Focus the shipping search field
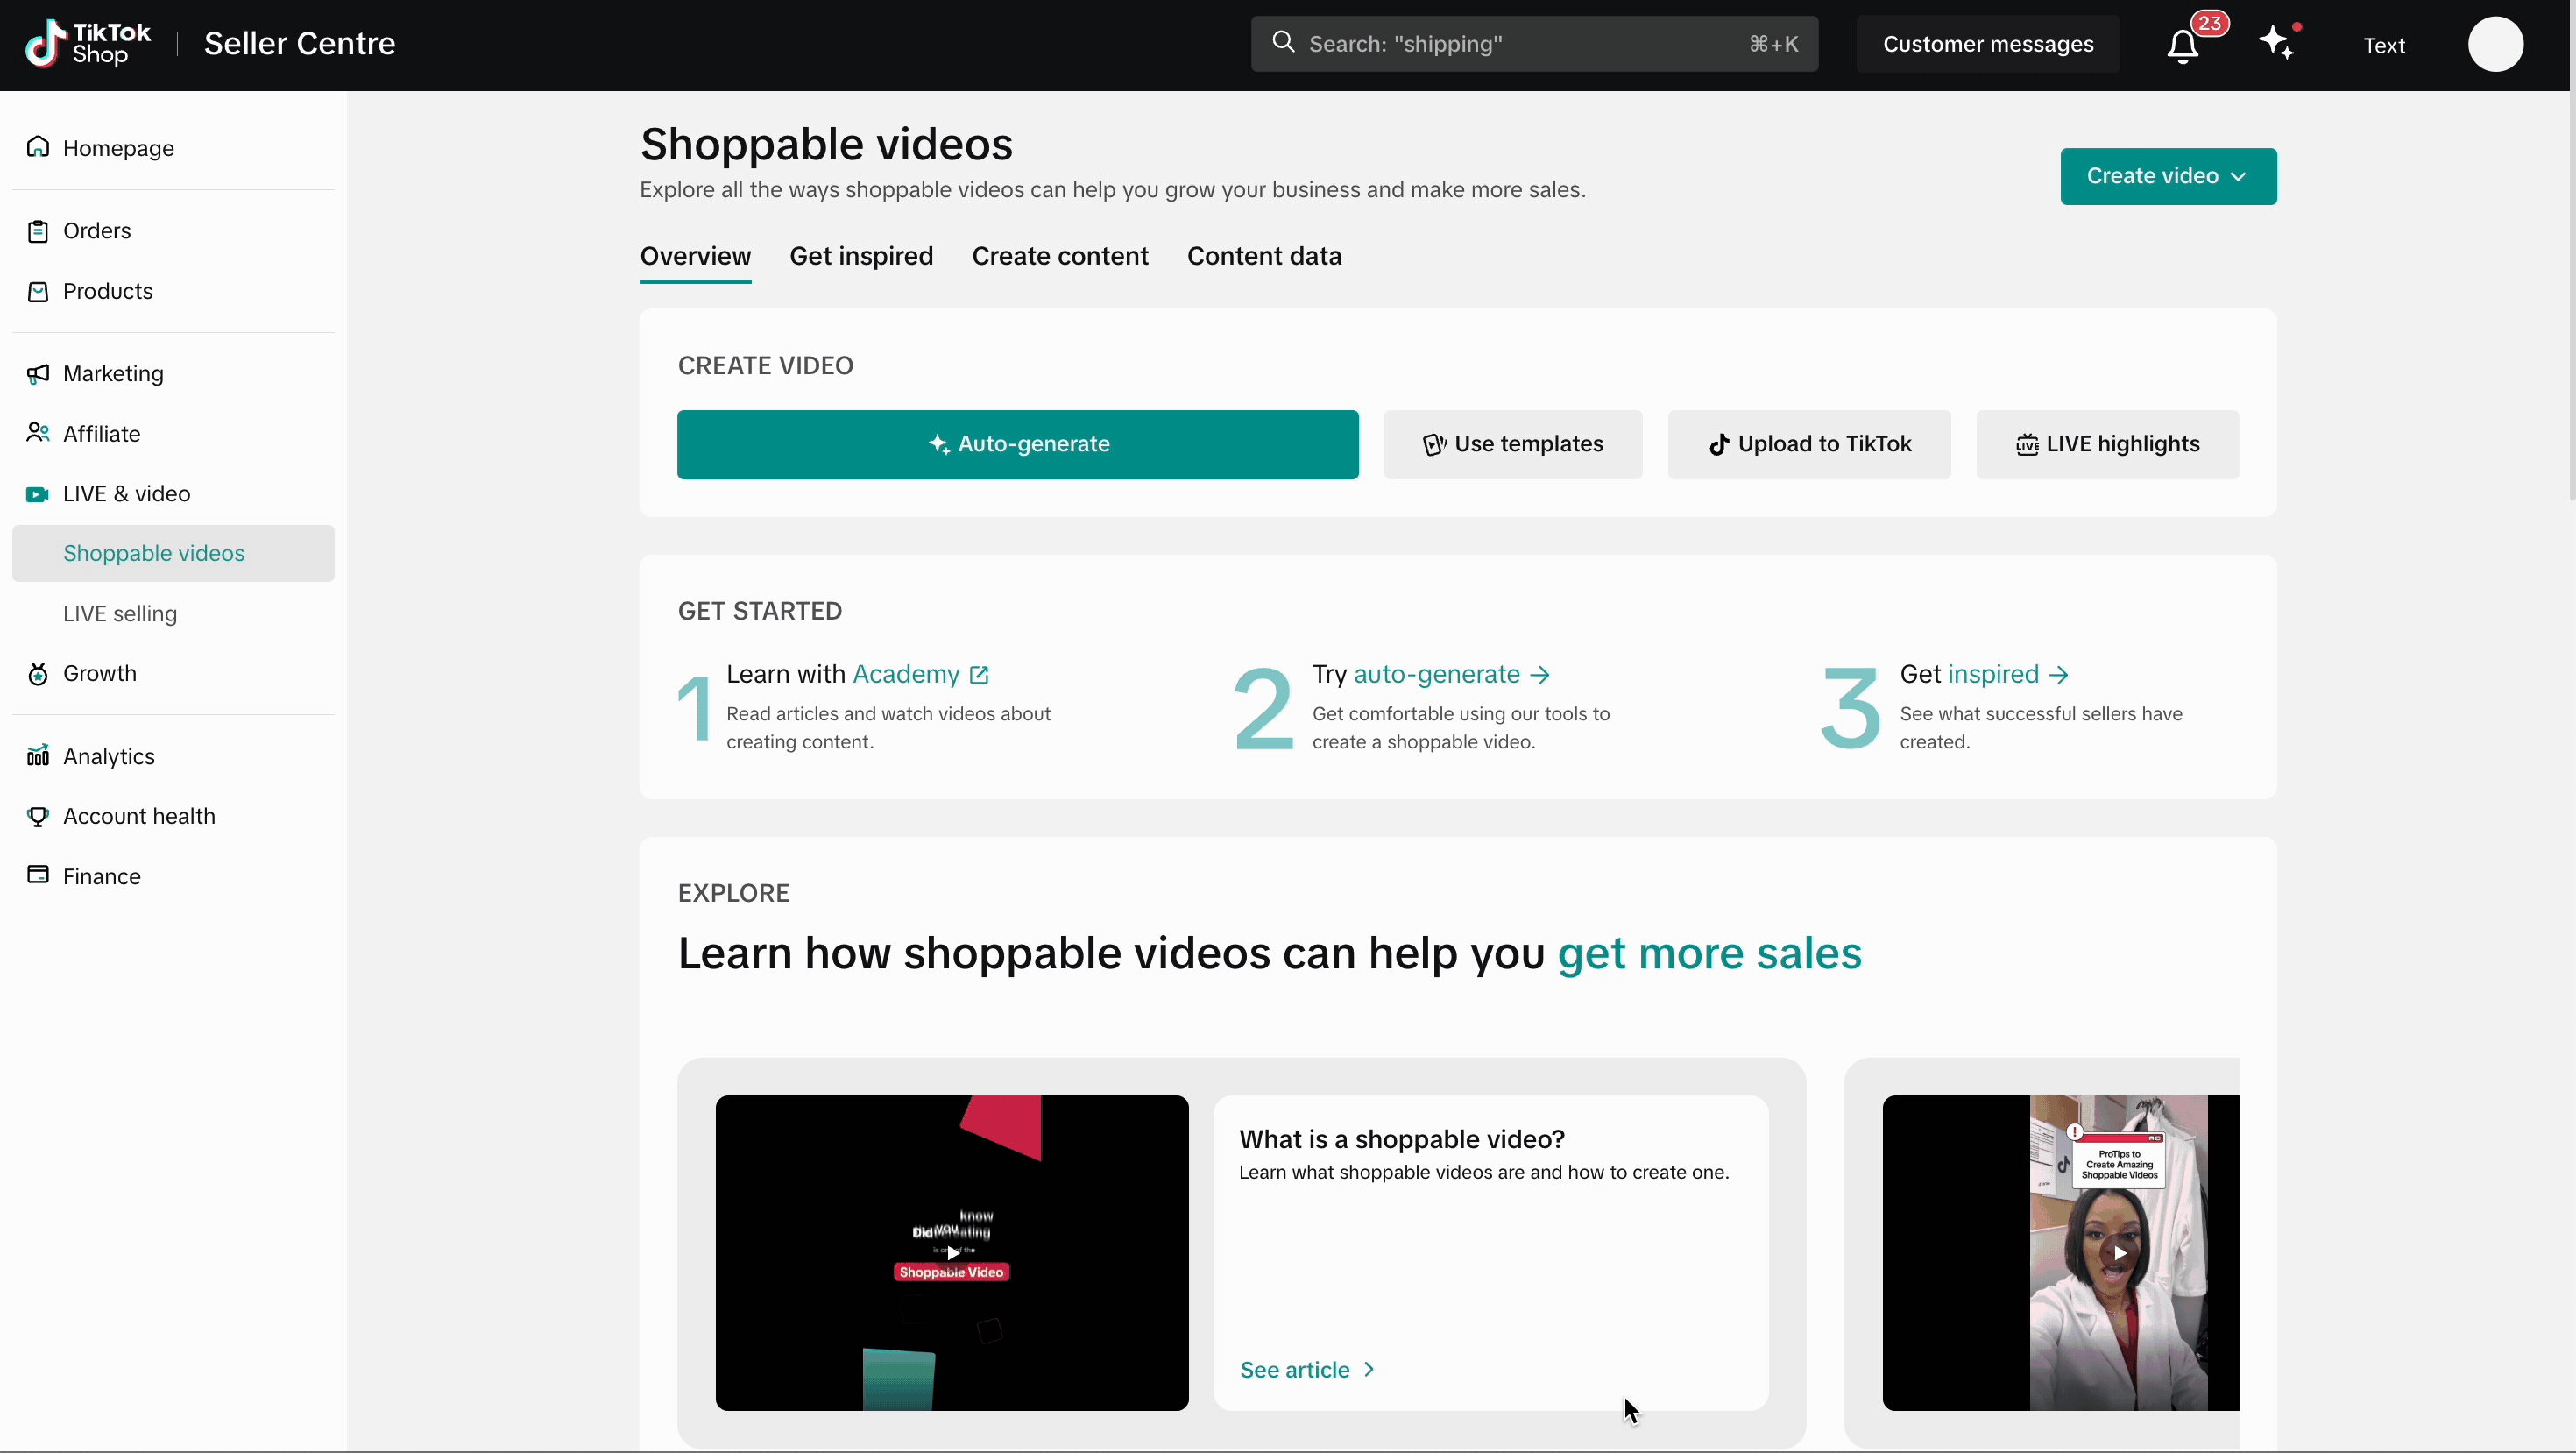This screenshot has height=1453, width=2576. click(1534, 44)
